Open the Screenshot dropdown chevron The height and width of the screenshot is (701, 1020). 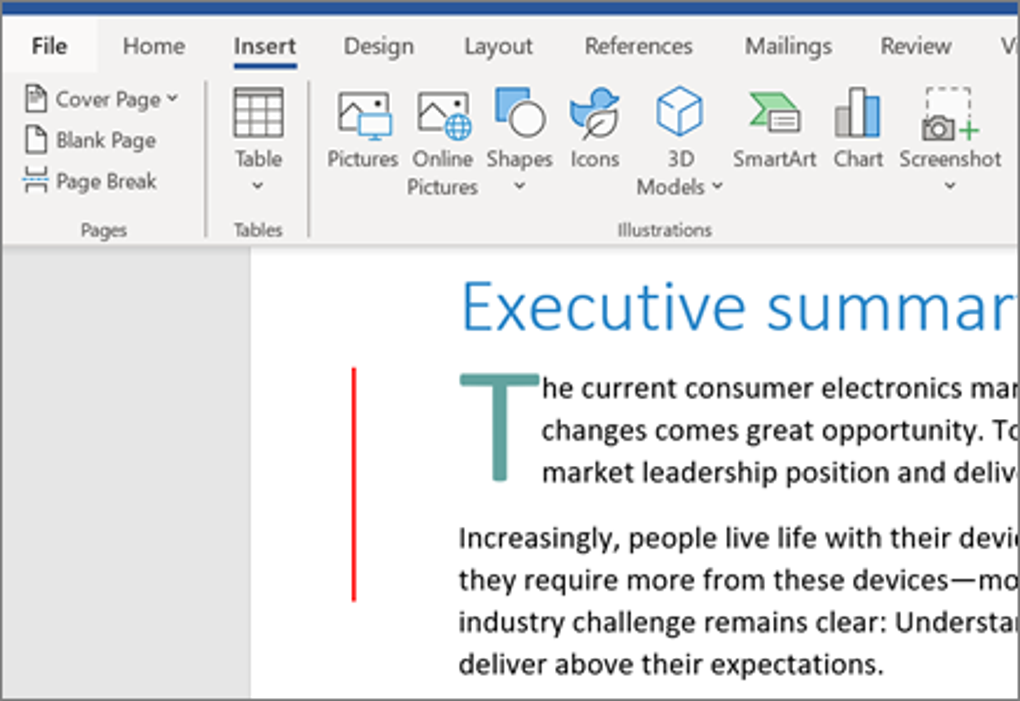click(948, 187)
